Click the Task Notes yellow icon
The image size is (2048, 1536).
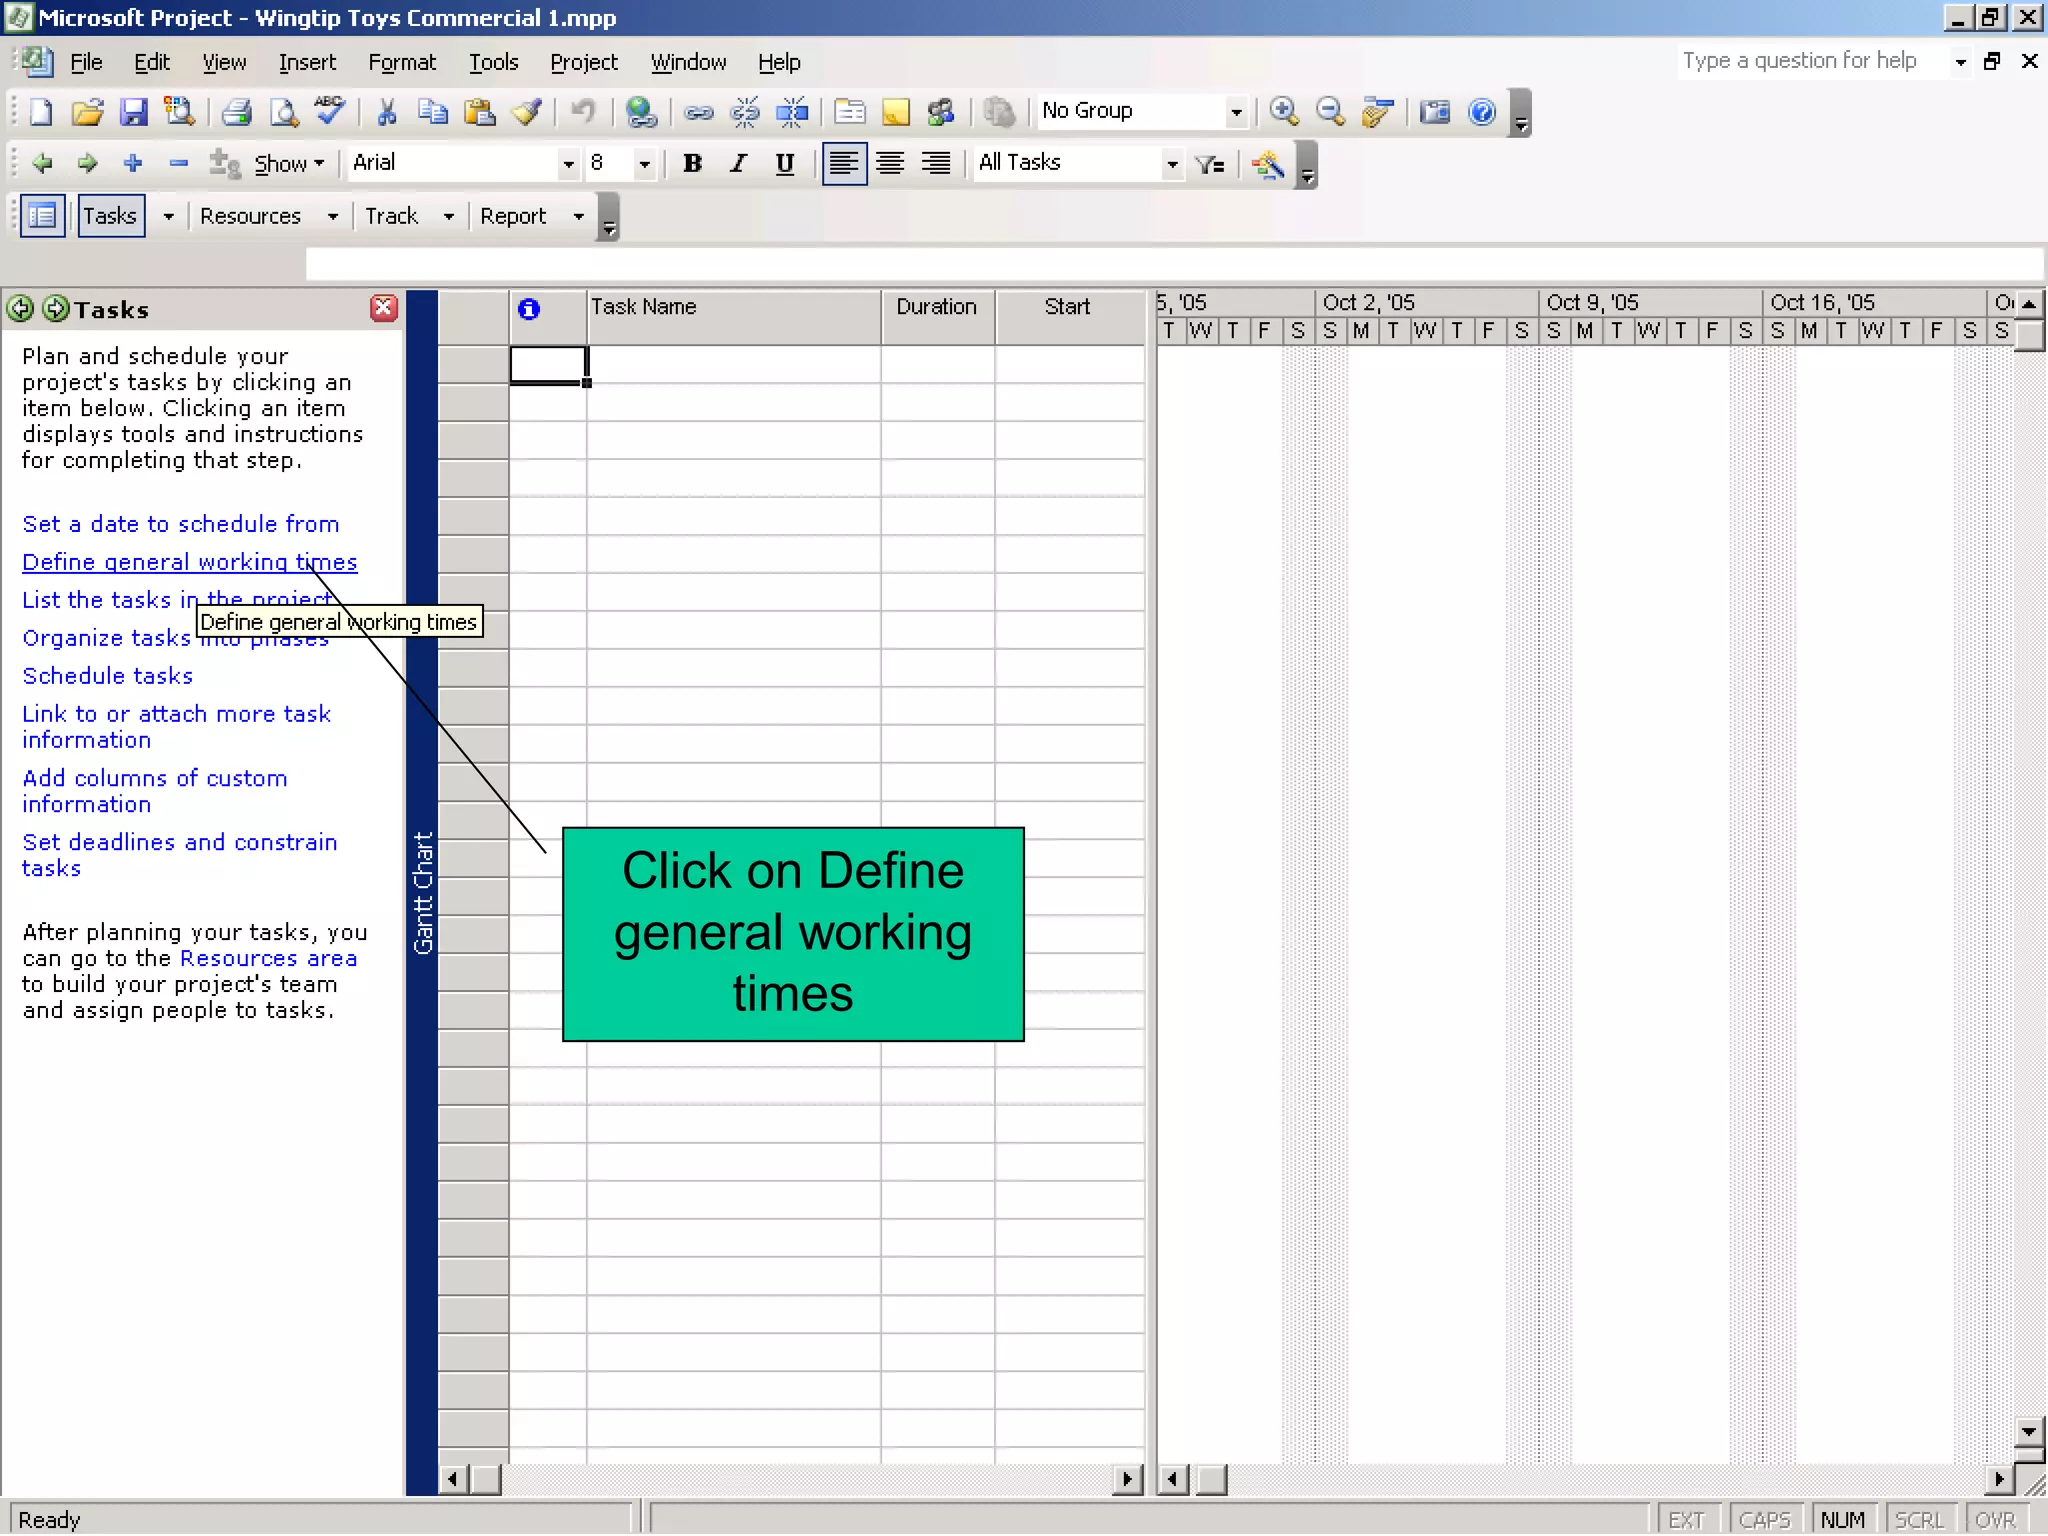pos(895,112)
